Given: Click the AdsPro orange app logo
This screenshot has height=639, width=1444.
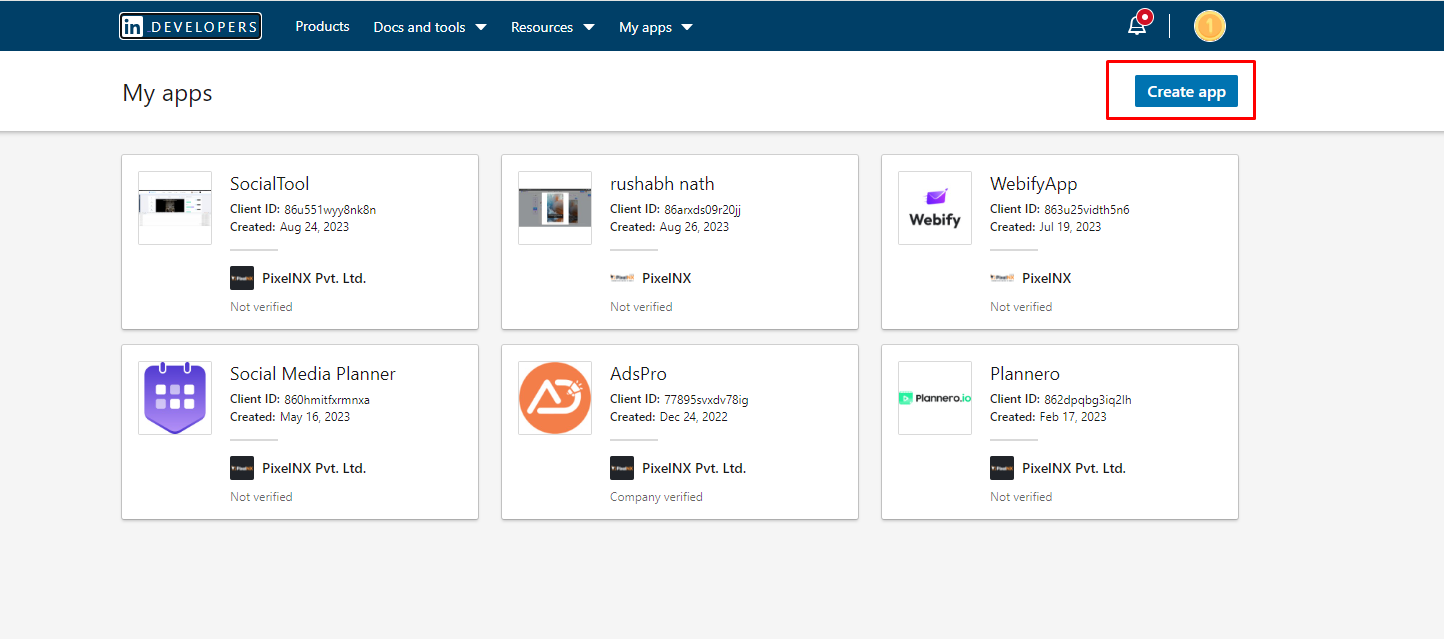Looking at the screenshot, I should pos(554,397).
